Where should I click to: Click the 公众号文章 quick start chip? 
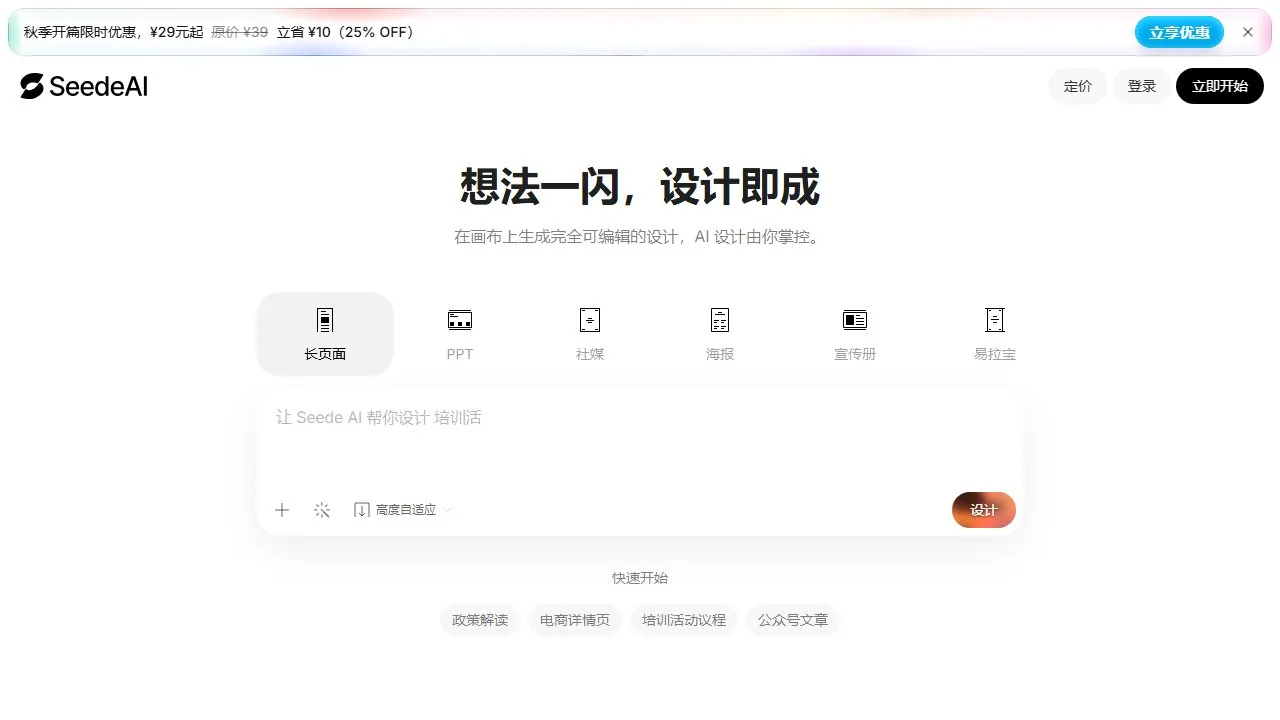(793, 620)
